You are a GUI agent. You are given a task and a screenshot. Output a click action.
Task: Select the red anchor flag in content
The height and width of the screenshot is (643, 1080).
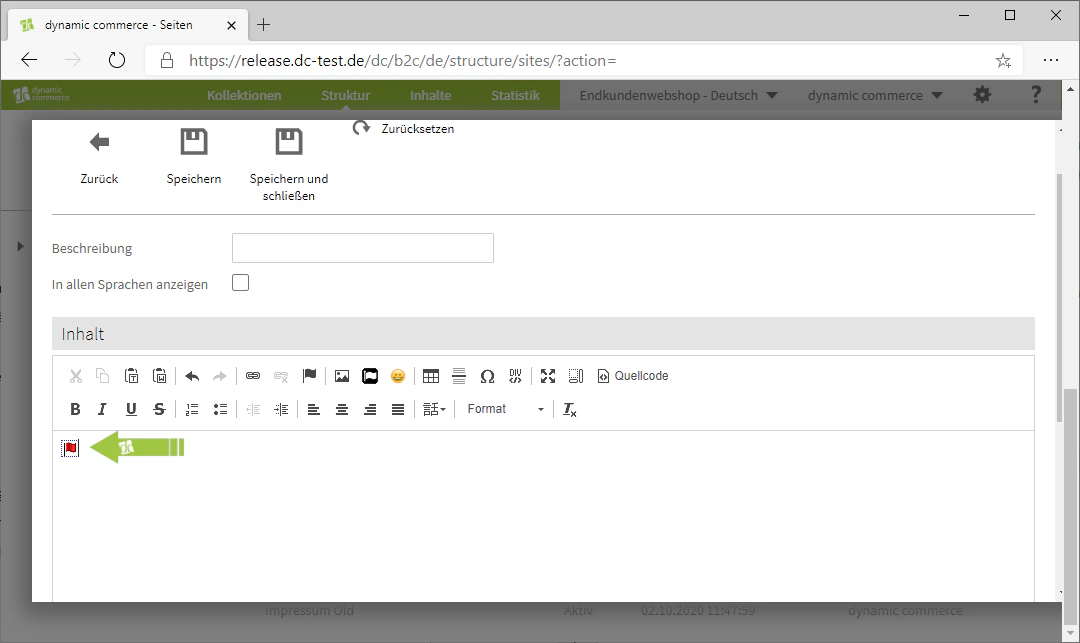[70, 448]
